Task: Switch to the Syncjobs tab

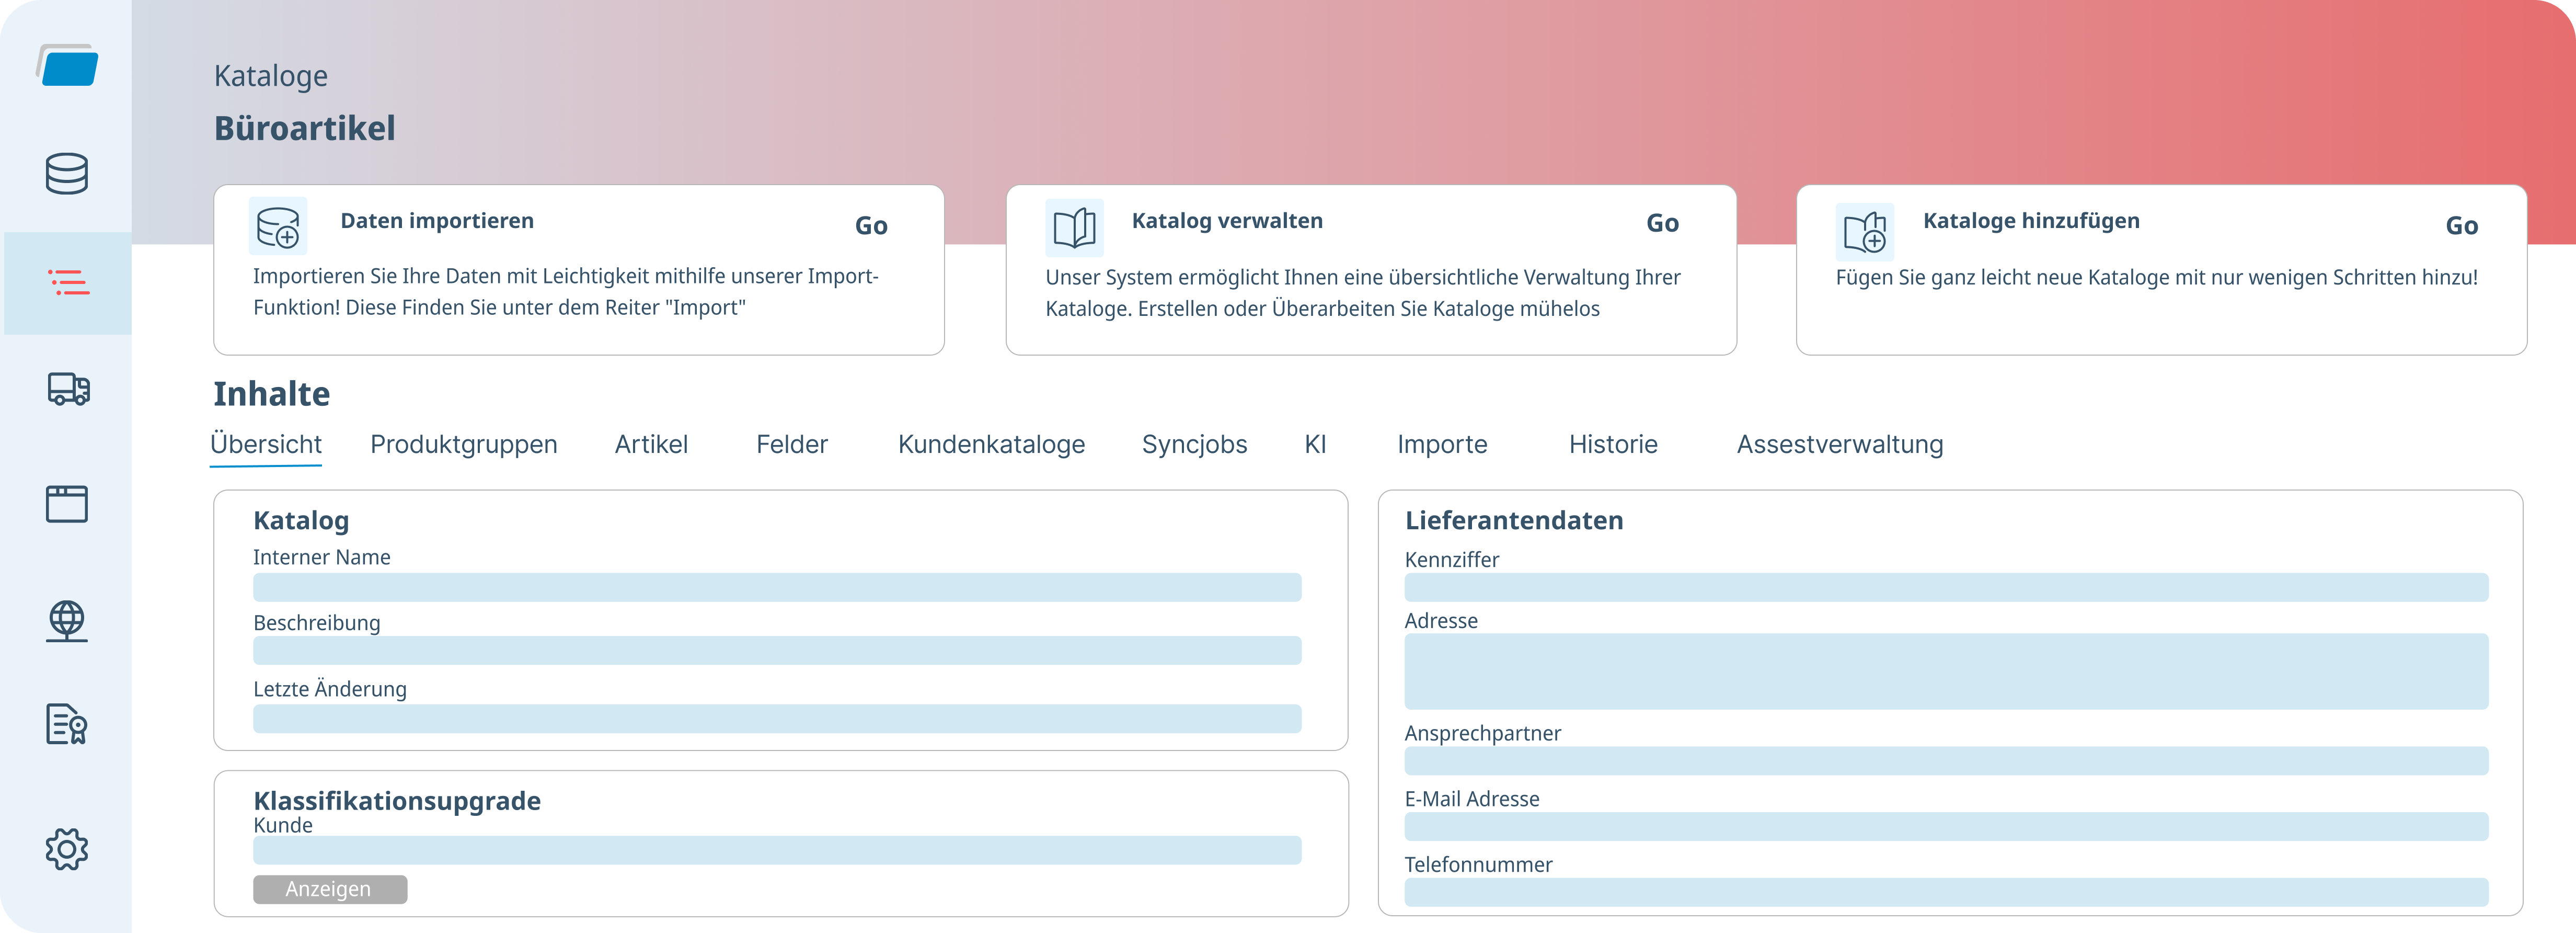Action: point(1194,445)
